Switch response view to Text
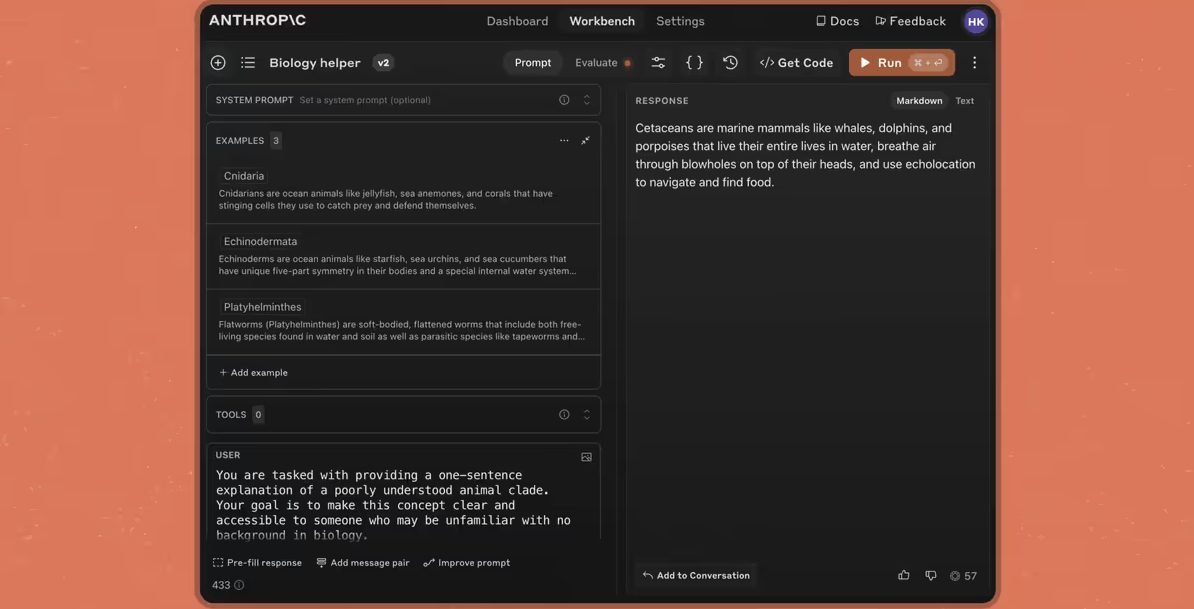1194x609 pixels. tap(964, 101)
